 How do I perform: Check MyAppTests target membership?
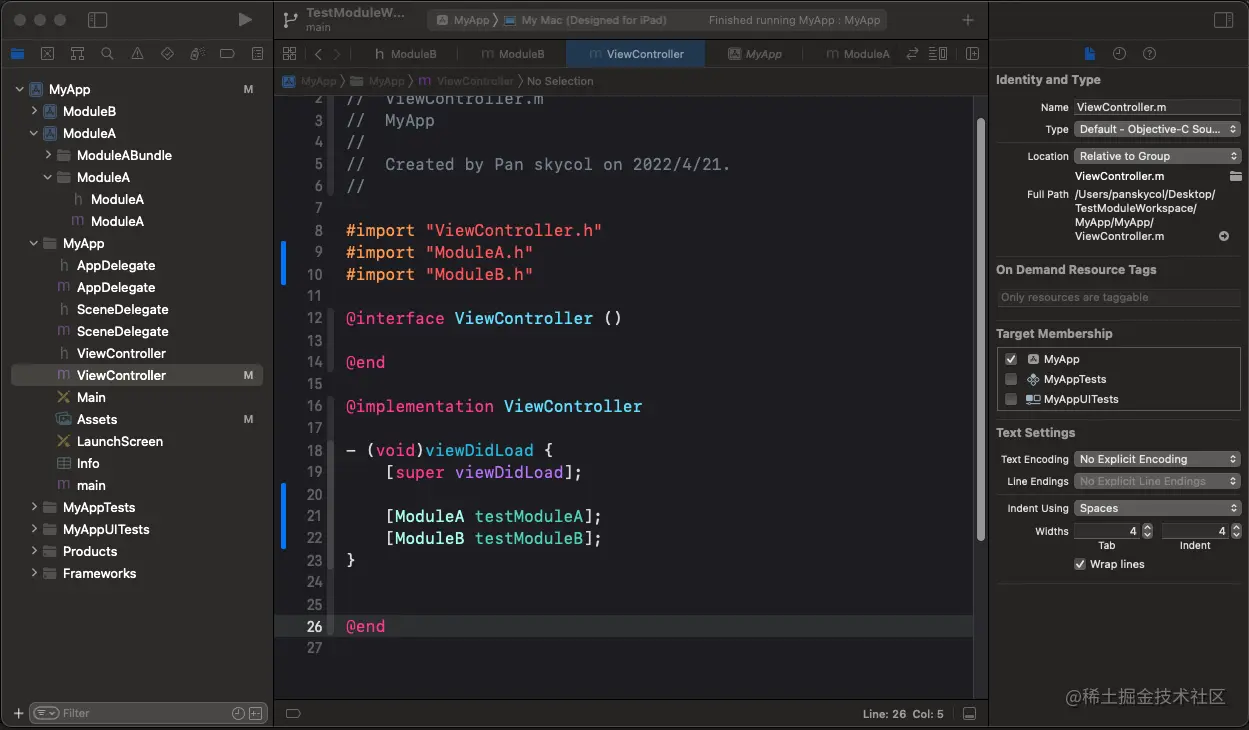pyautogui.click(x=1011, y=379)
